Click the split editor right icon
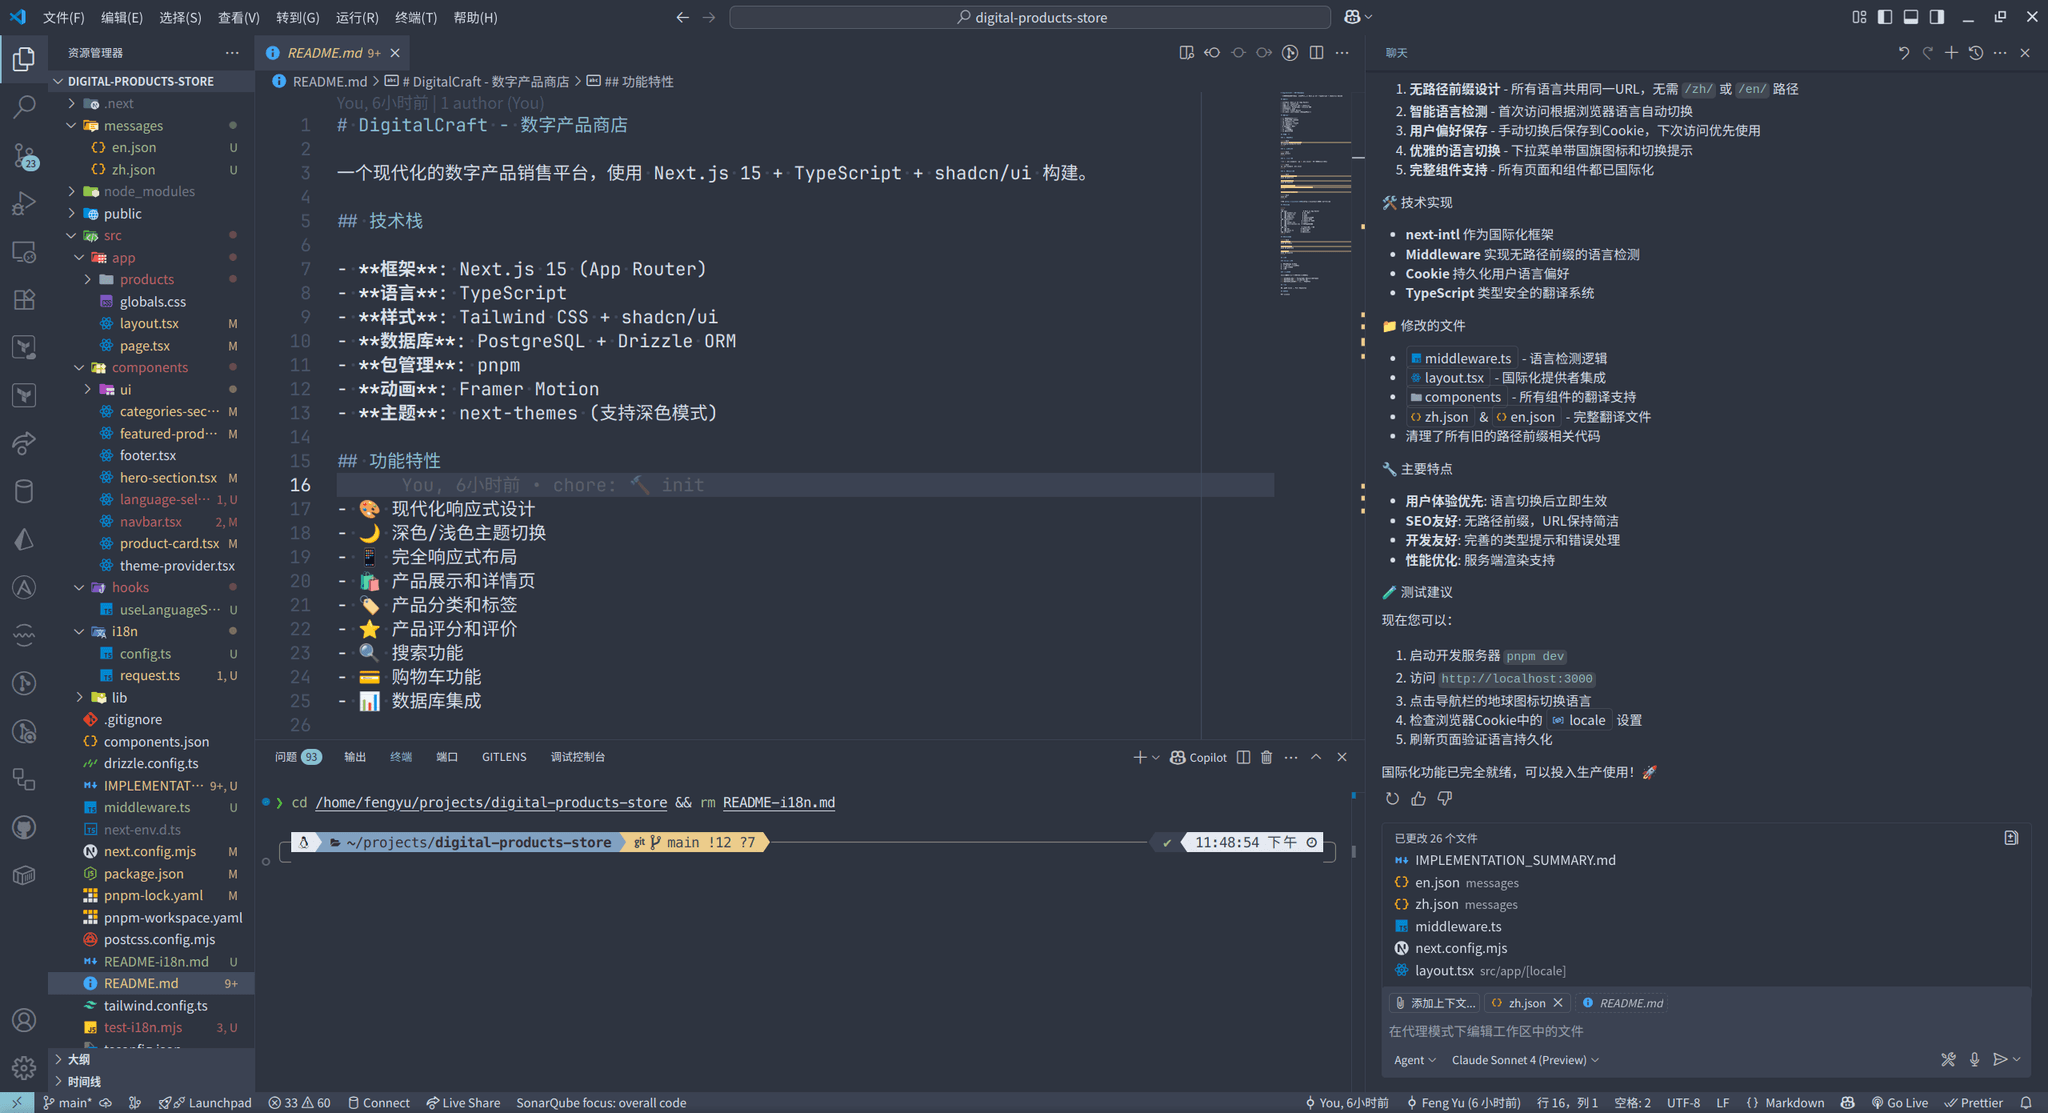Image resolution: width=2048 pixels, height=1113 pixels. (x=1316, y=53)
